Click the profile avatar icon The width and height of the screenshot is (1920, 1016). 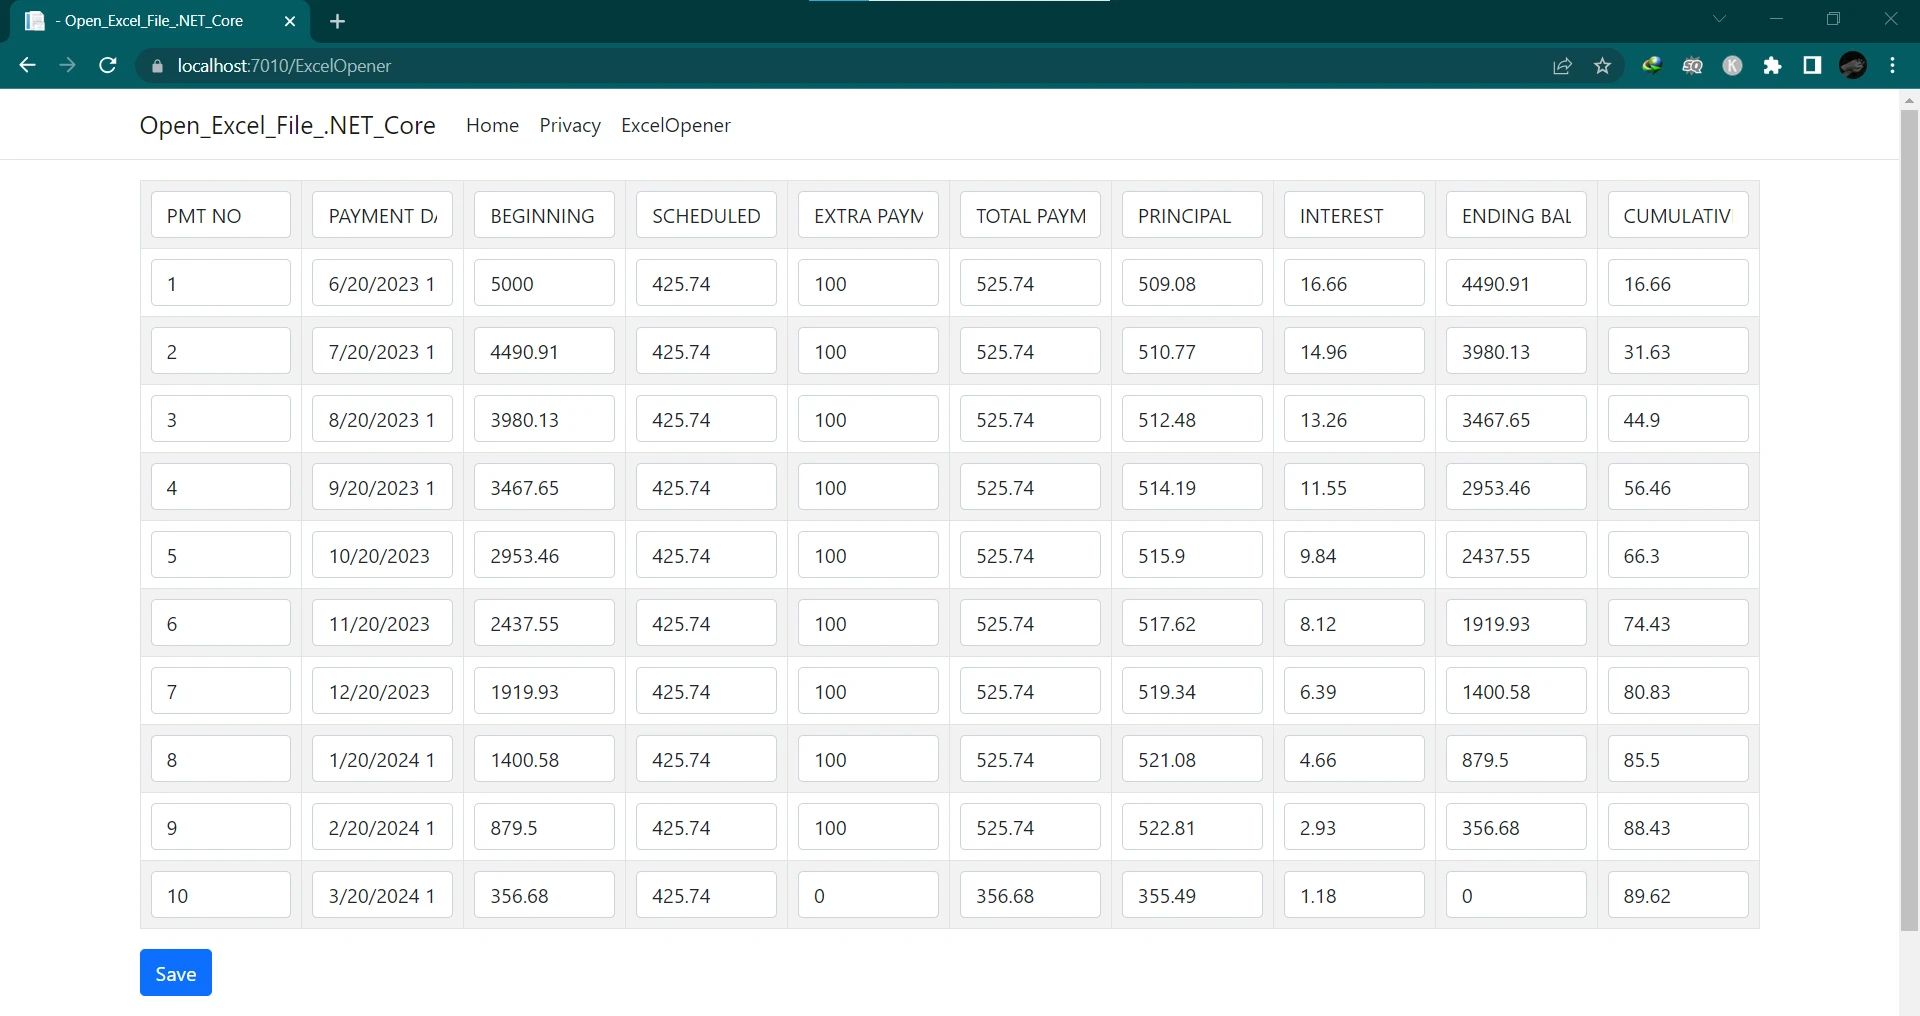coord(1852,66)
